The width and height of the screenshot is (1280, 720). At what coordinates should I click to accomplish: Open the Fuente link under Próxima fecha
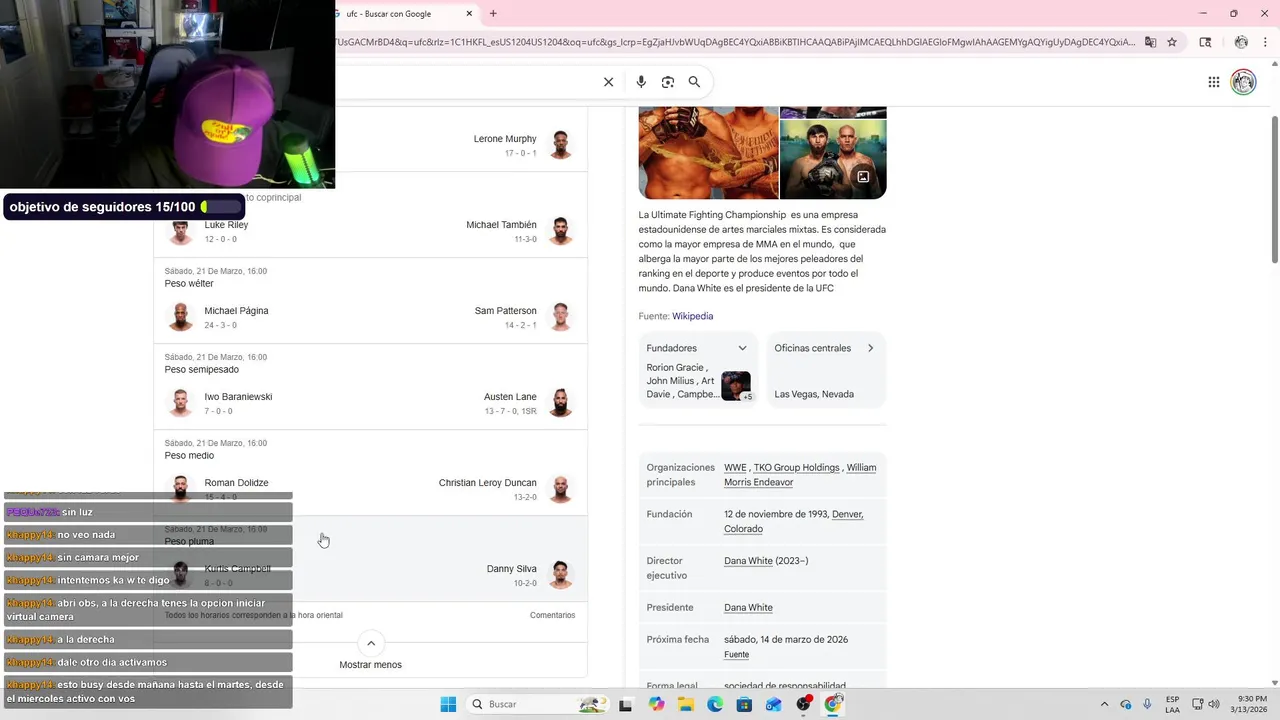click(736, 655)
